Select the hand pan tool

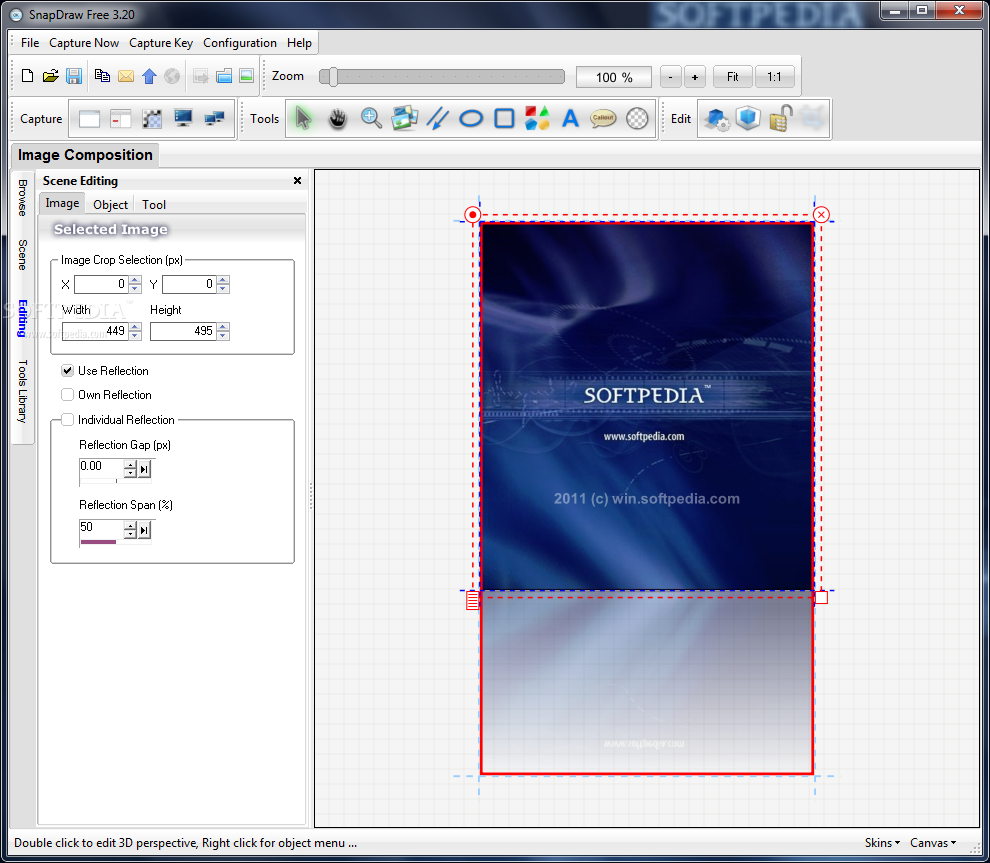[x=338, y=118]
